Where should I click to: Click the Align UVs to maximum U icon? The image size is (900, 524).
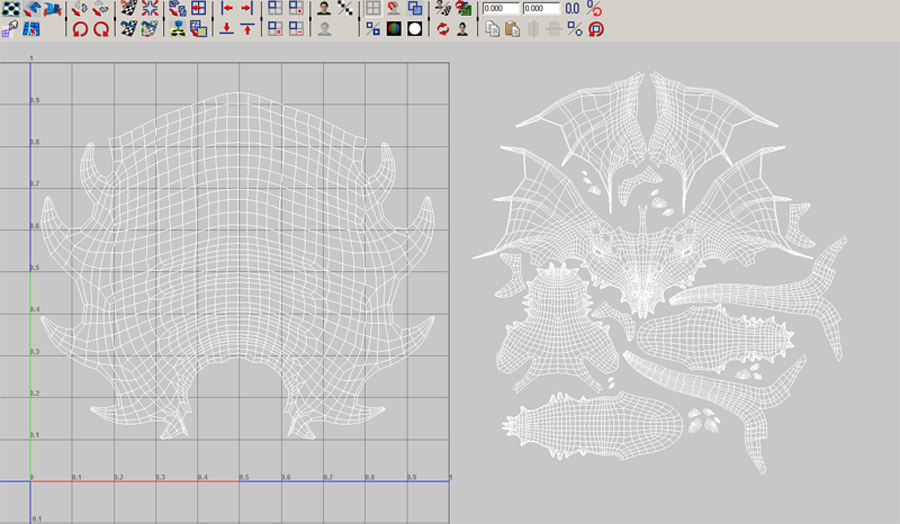pos(246,9)
